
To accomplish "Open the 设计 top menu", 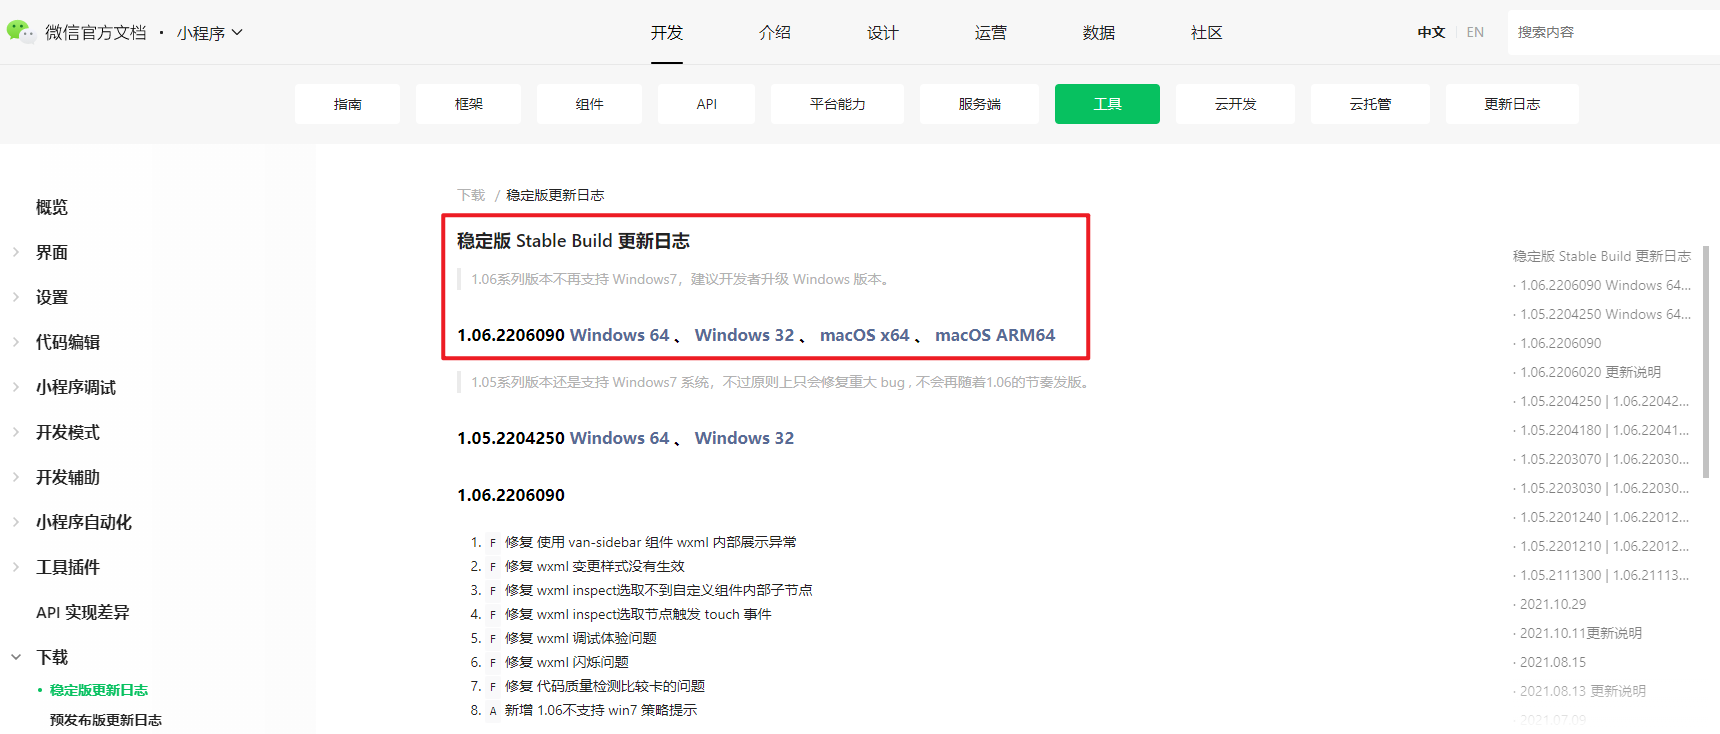I will [x=883, y=33].
